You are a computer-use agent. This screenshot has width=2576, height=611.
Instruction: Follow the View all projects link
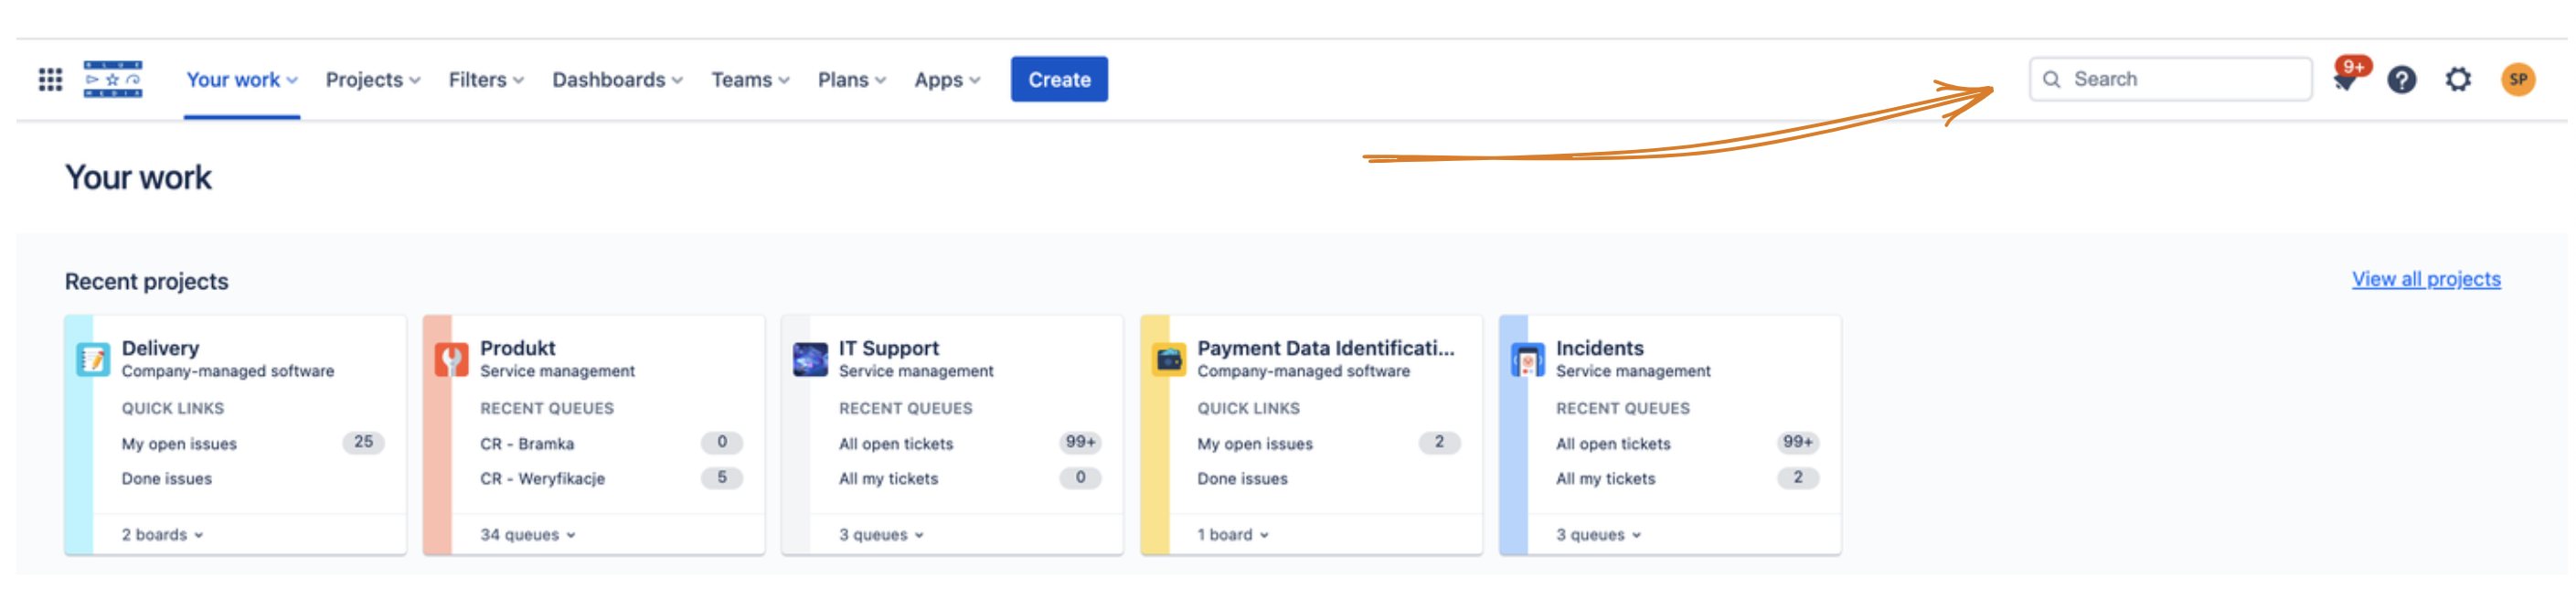click(x=2425, y=279)
